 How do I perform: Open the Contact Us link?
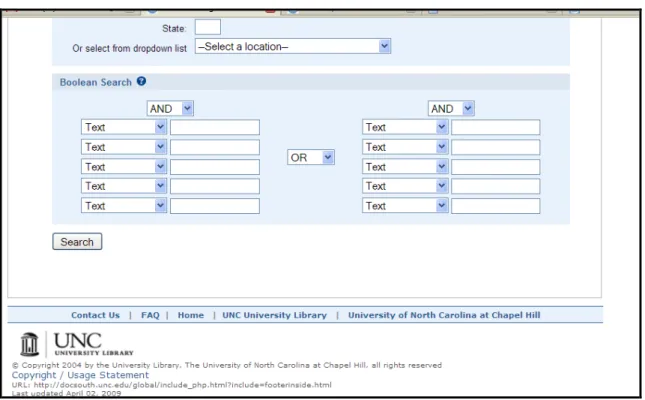(95, 315)
